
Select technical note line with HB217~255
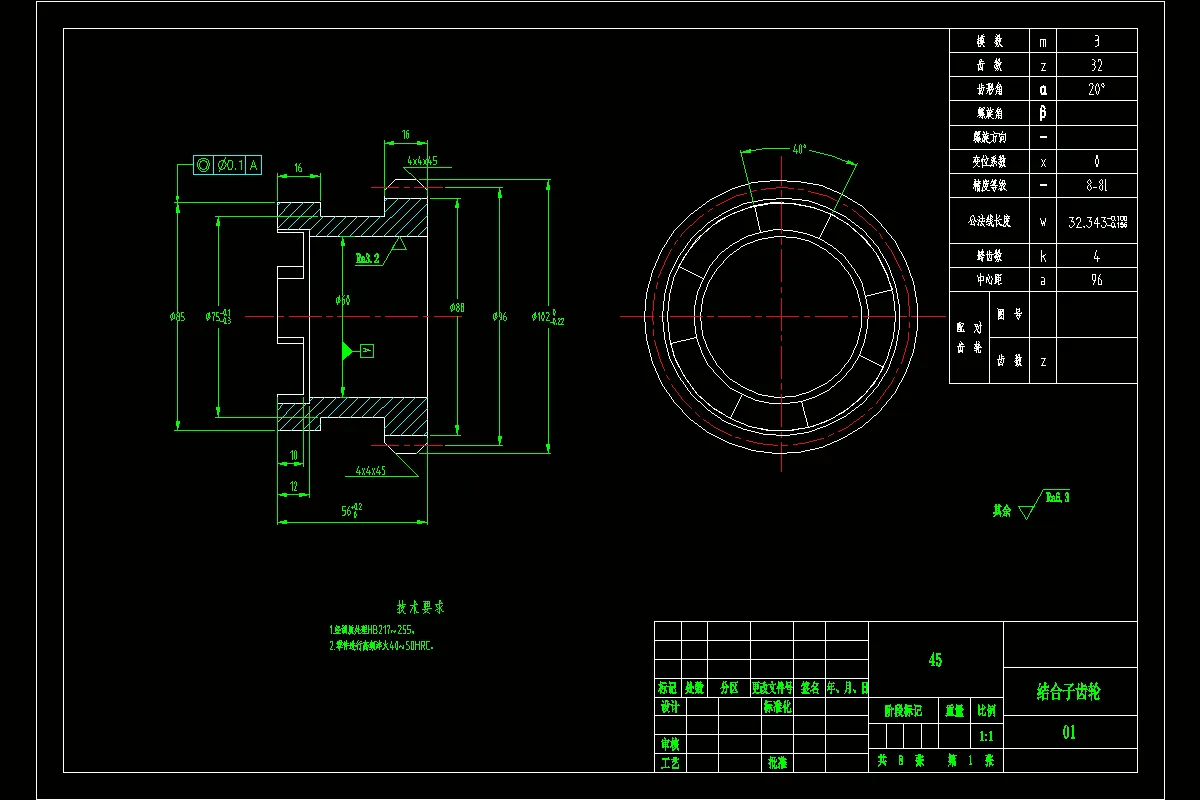coord(372,630)
